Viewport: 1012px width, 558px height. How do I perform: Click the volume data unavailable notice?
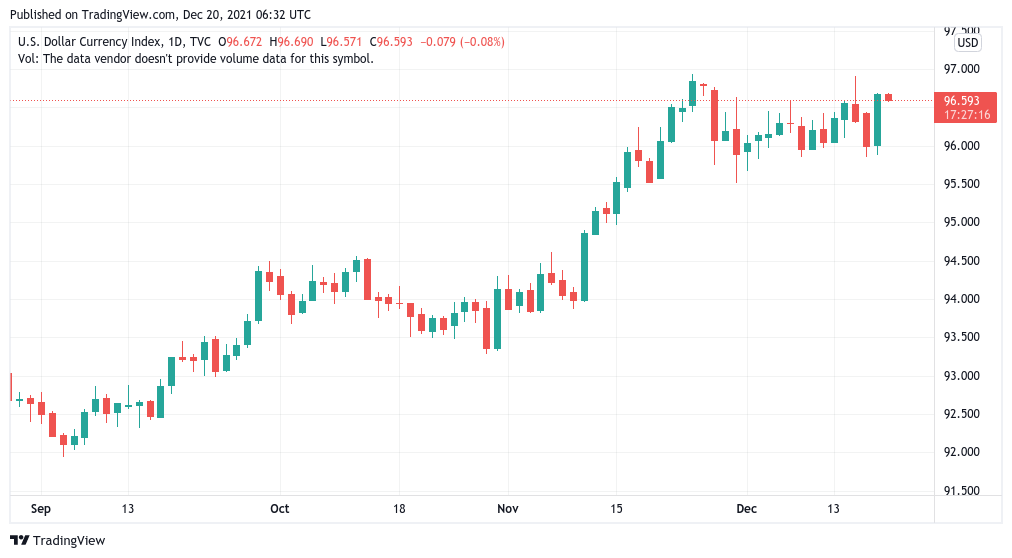tap(196, 59)
